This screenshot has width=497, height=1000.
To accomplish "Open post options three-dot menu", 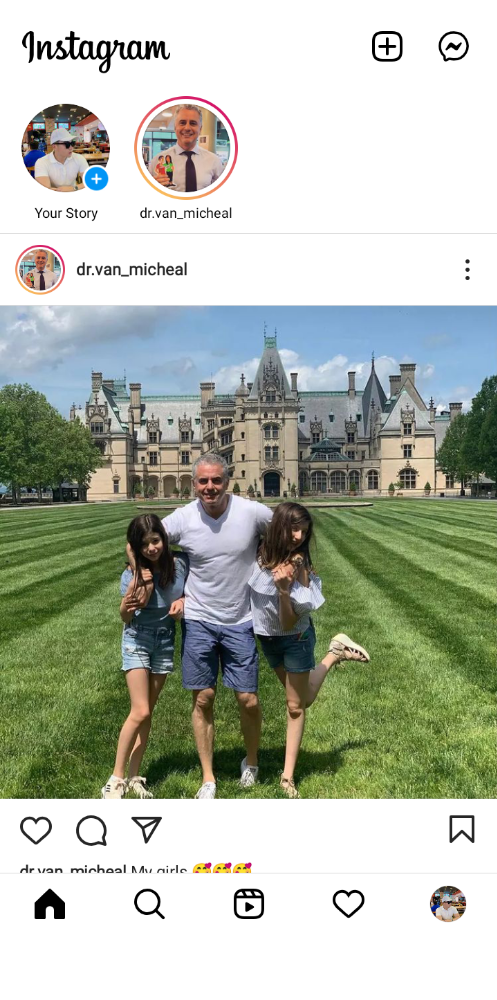I will click(467, 270).
